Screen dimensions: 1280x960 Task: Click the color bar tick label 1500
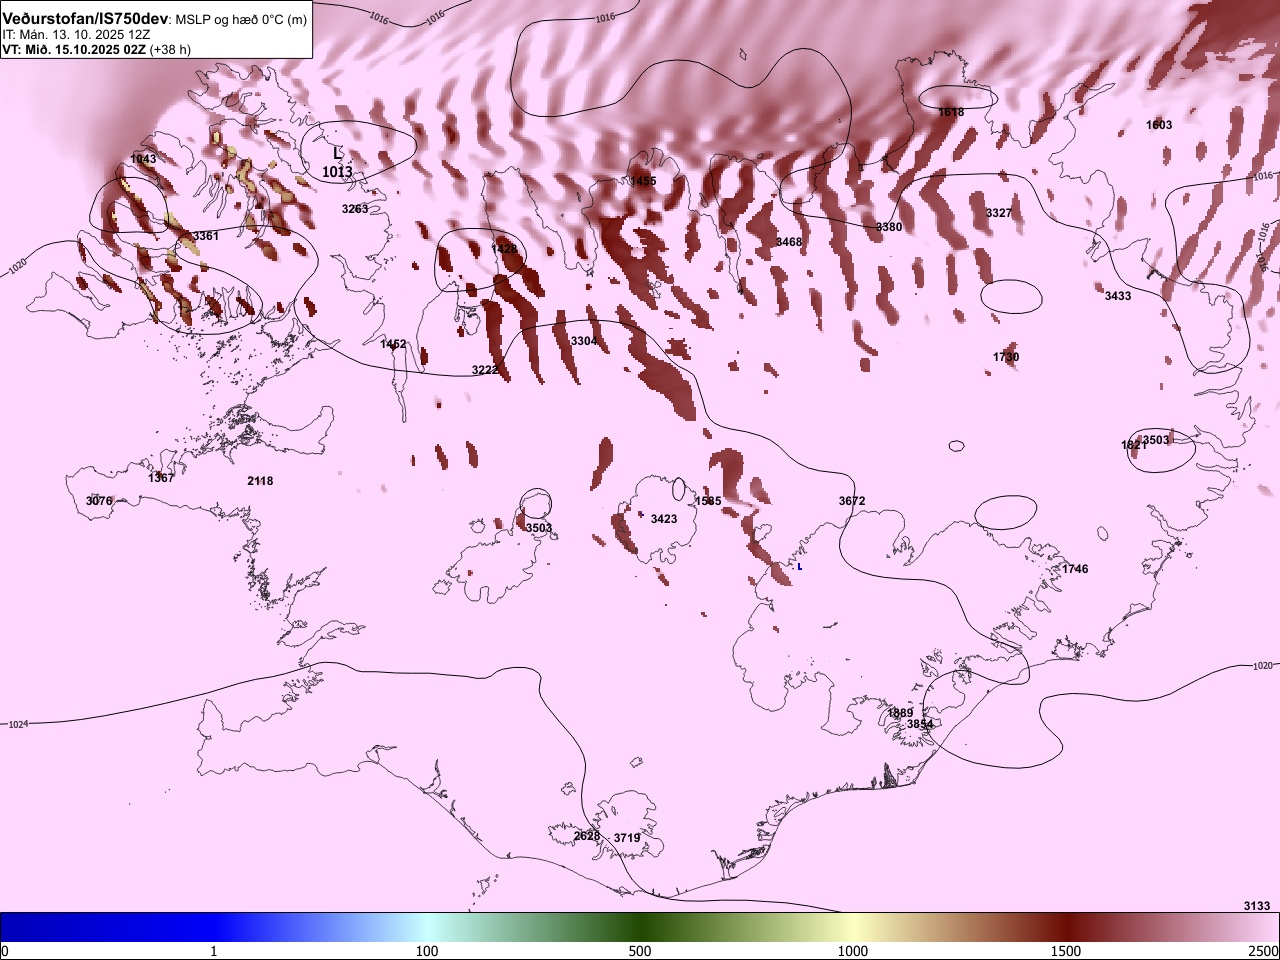point(1066,951)
